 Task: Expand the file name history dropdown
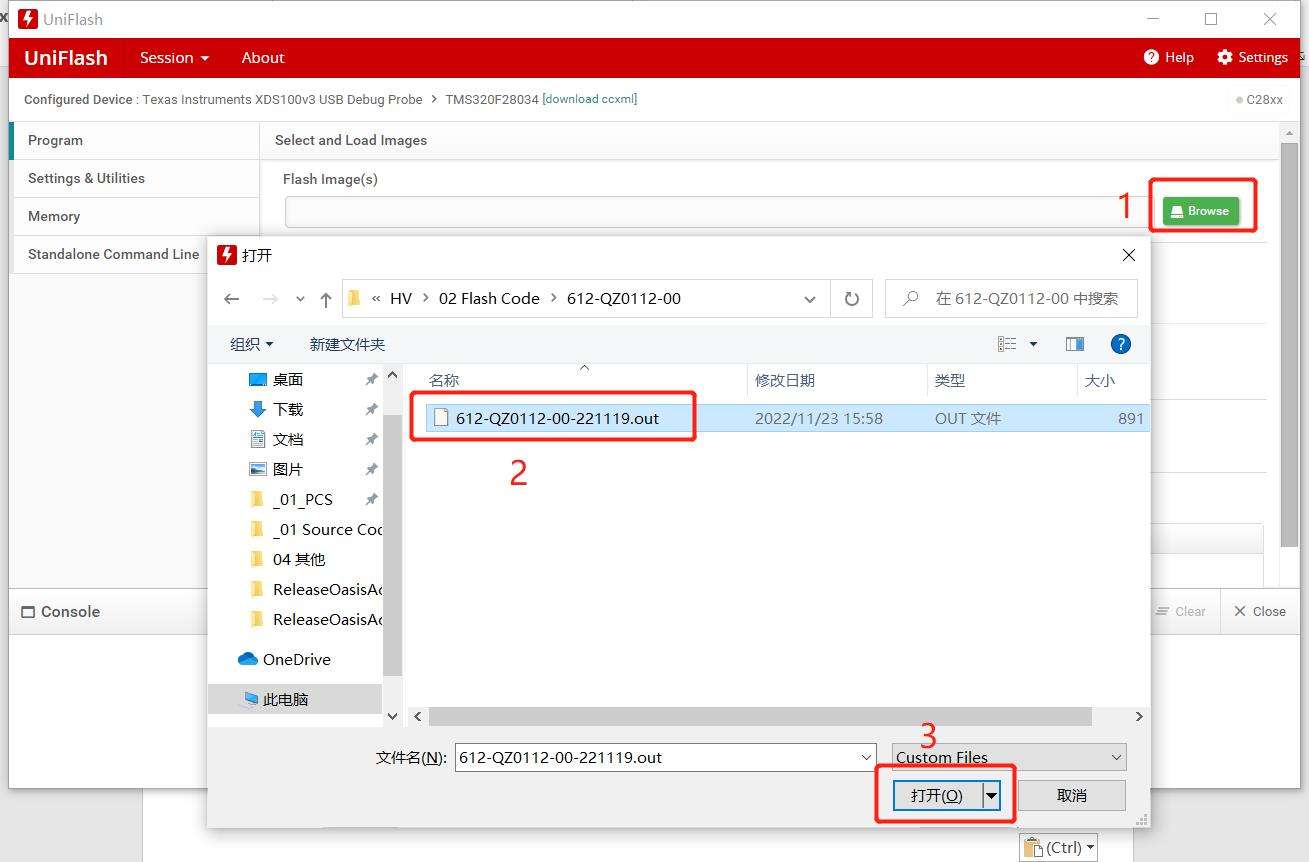[867, 757]
